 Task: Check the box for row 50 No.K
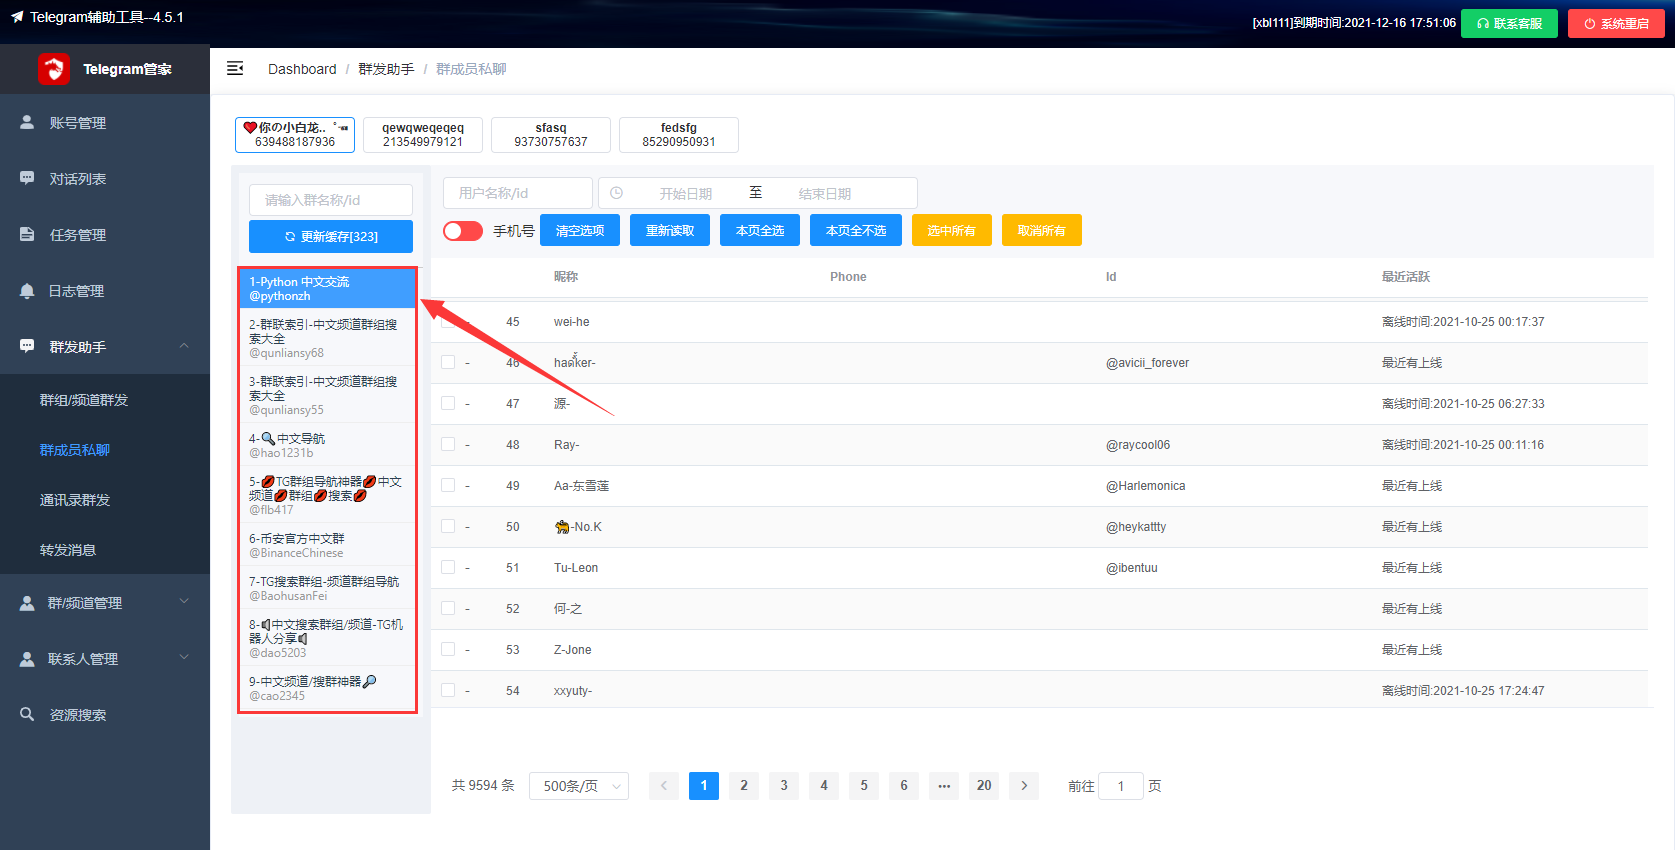coord(448,526)
